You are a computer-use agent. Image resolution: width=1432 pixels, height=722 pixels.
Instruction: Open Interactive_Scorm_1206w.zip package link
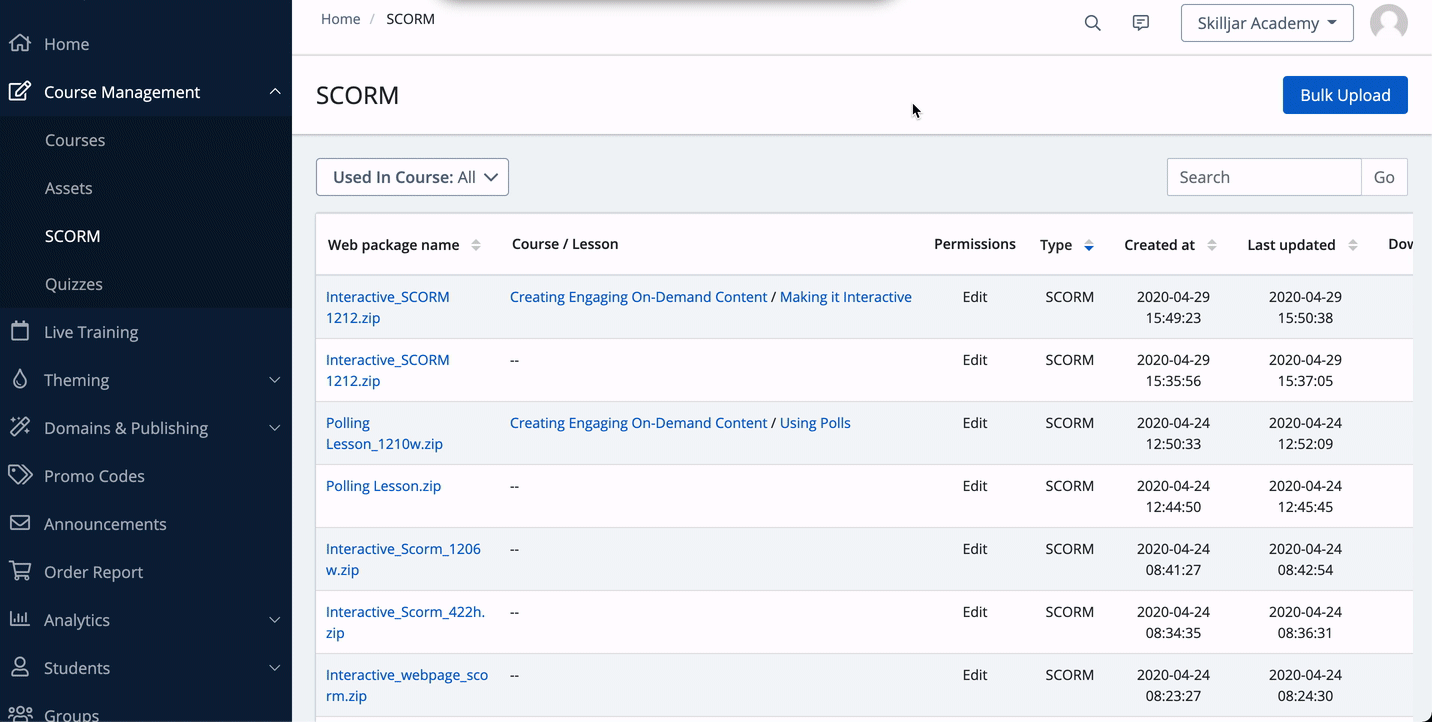[403, 559]
